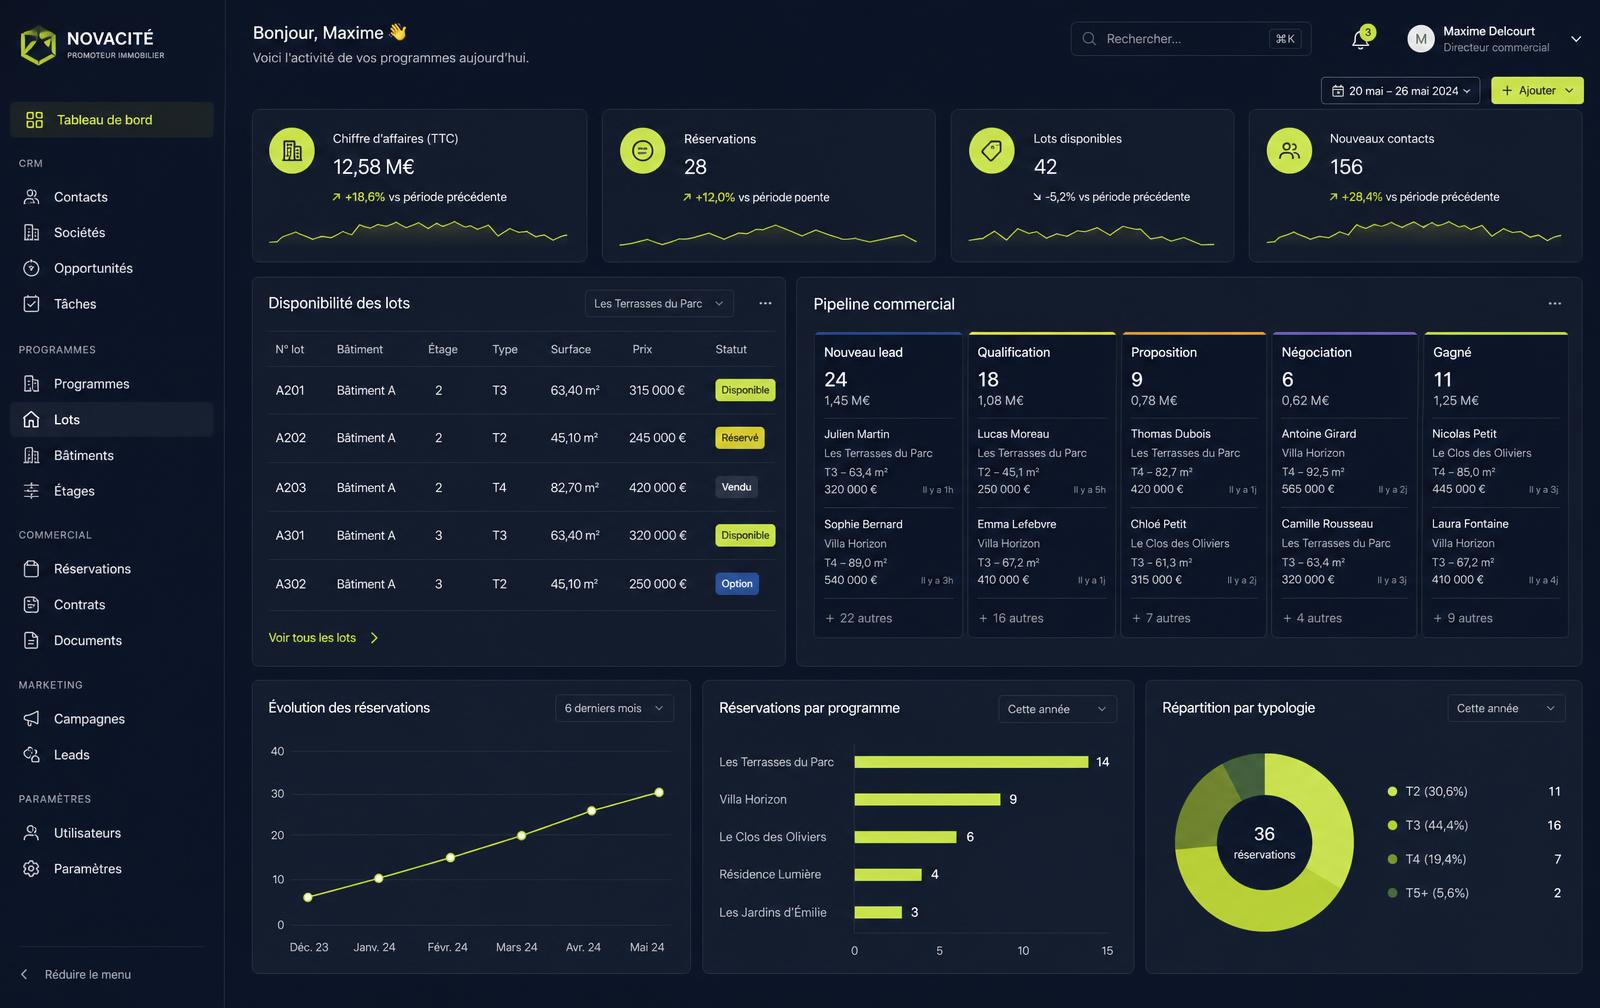Click lot A203 row number

coord(291,488)
